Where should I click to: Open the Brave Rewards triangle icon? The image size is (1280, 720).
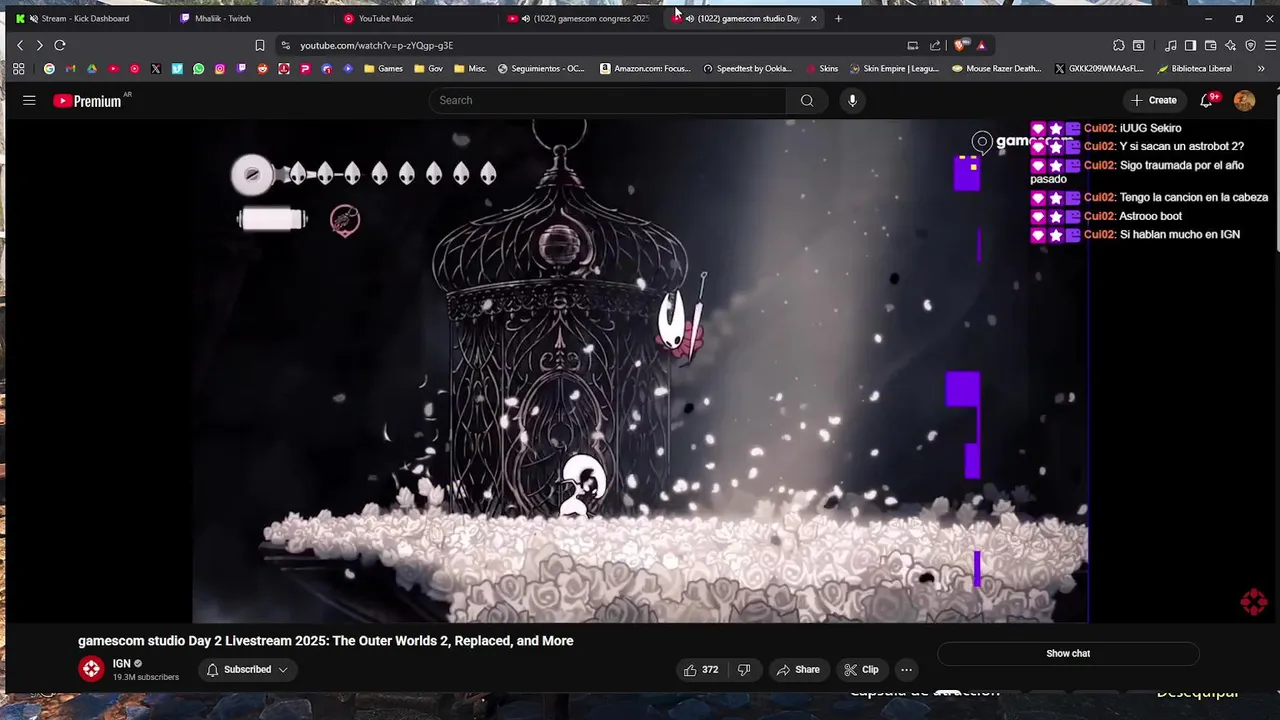pyautogui.click(x=982, y=45)
